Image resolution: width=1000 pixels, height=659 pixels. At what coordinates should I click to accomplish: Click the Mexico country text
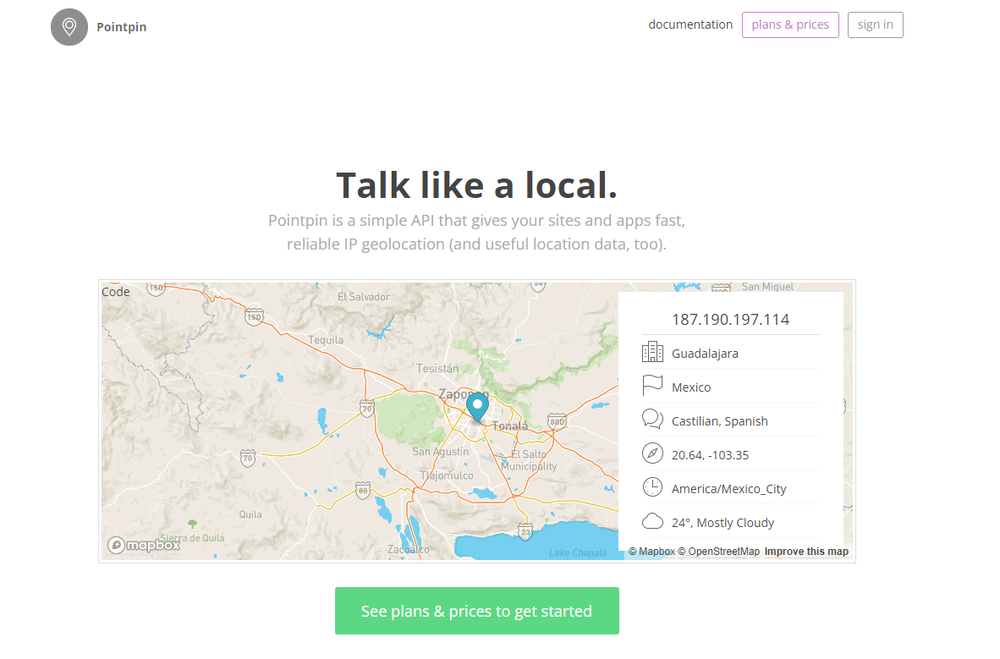pyautogui.click(x=691, y=387)
